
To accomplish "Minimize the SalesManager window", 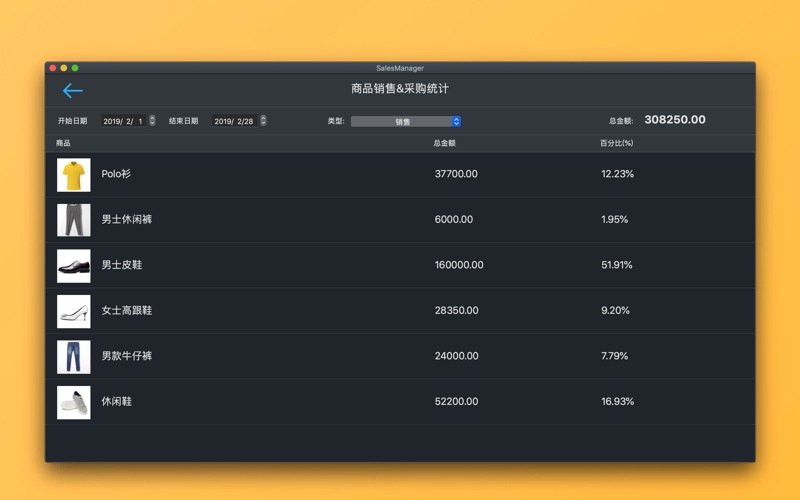I will point(64,68).
